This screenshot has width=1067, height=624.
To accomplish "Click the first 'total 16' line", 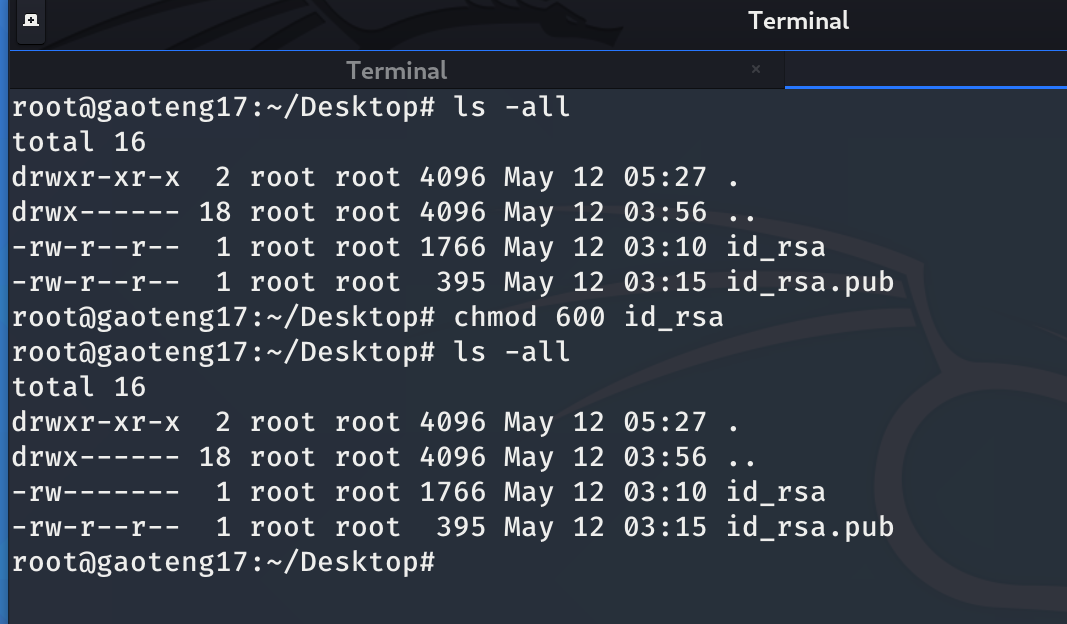I will [79, 142].
